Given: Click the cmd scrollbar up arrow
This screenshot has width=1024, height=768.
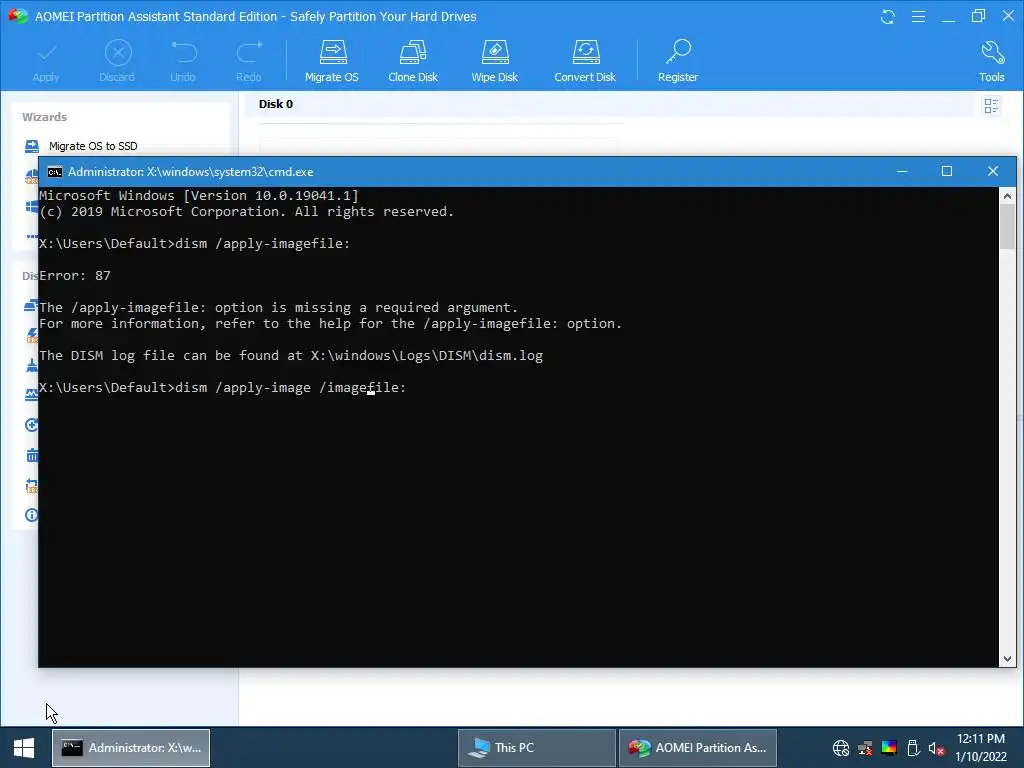Looking at the screenshot, I should tap(1007, 195).
